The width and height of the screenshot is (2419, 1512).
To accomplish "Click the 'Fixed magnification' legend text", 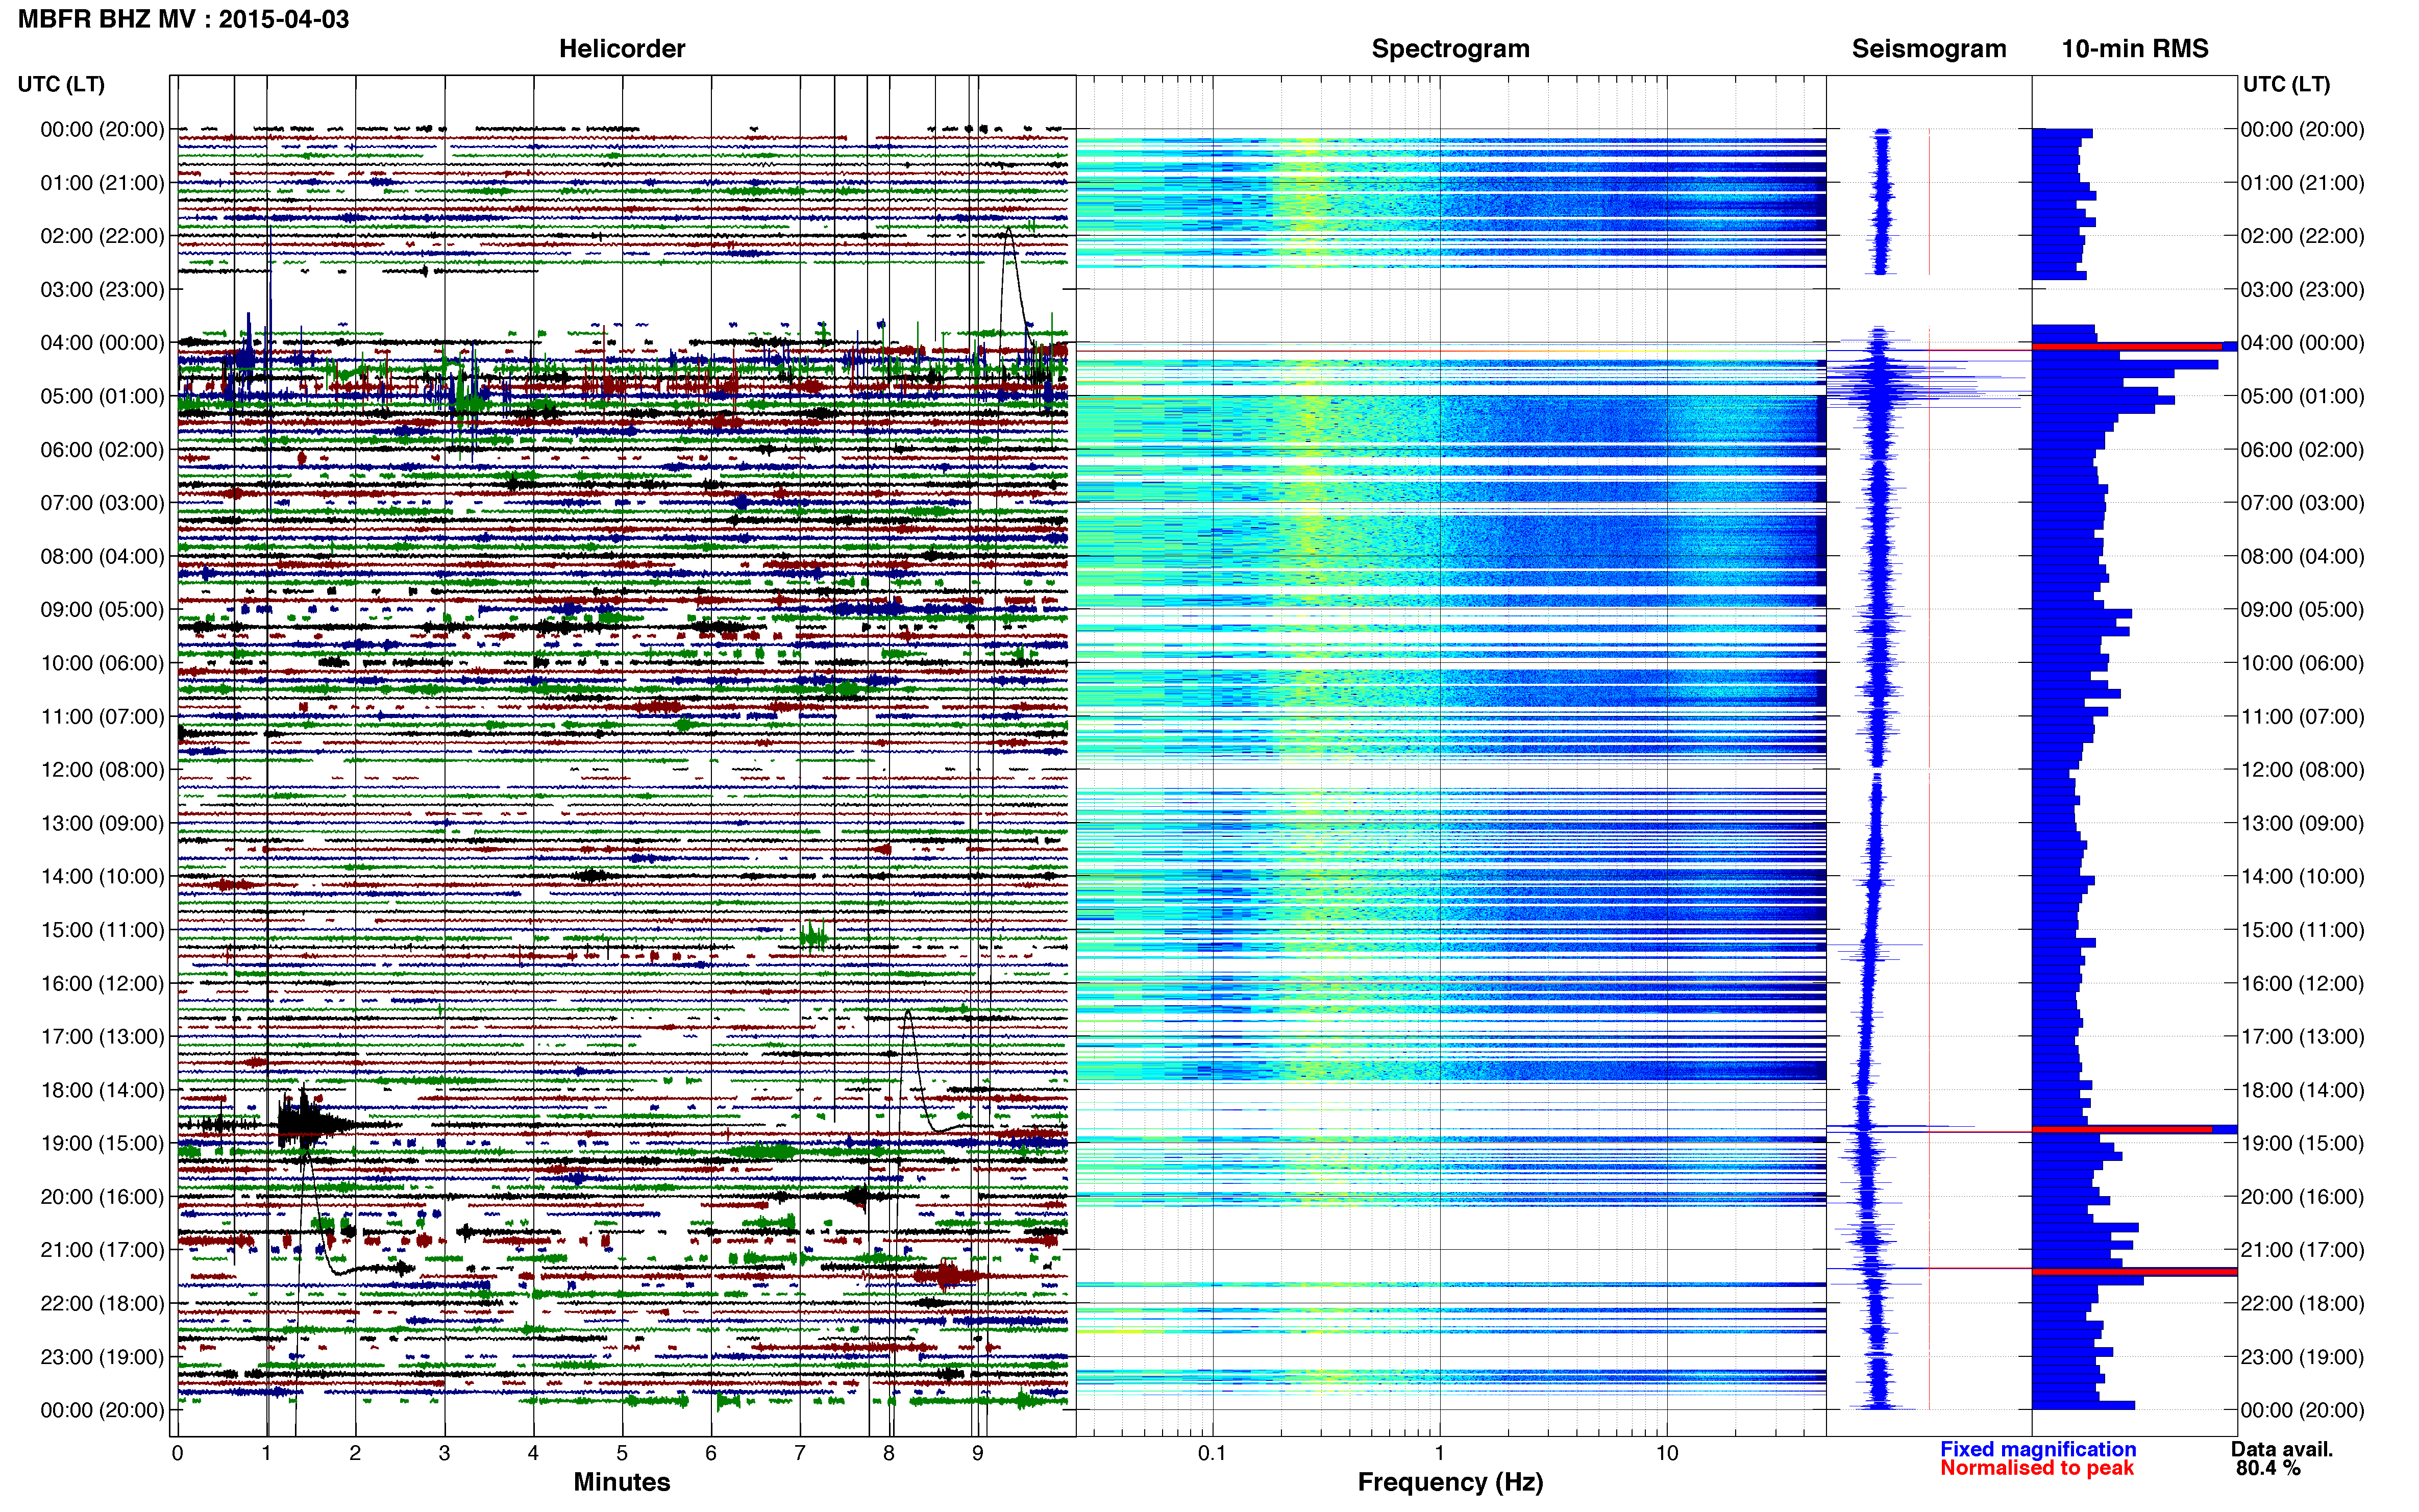I will tap(2038, 1449).
